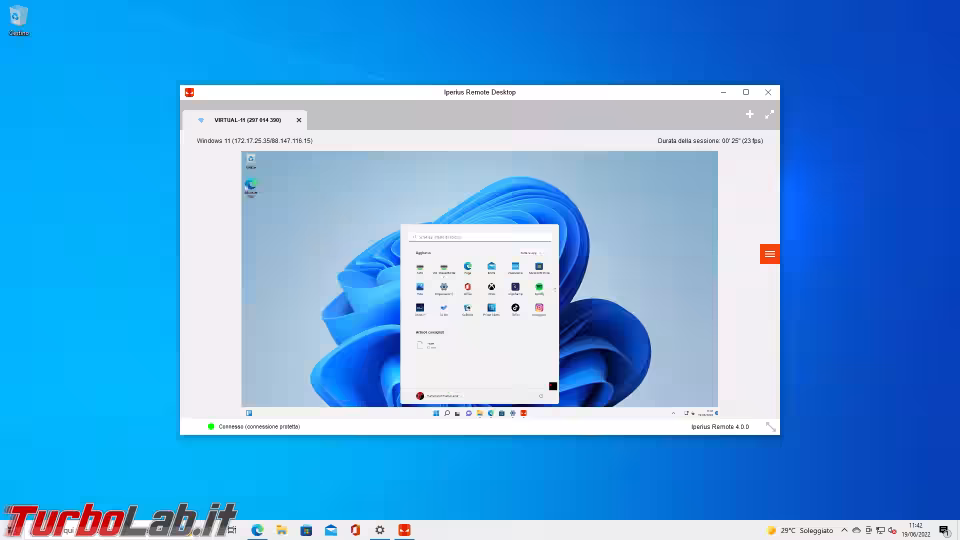Open Settings gear in the host taskbar
The width and height of the screenshot is (960, 540).
click(x=380, y=530)
